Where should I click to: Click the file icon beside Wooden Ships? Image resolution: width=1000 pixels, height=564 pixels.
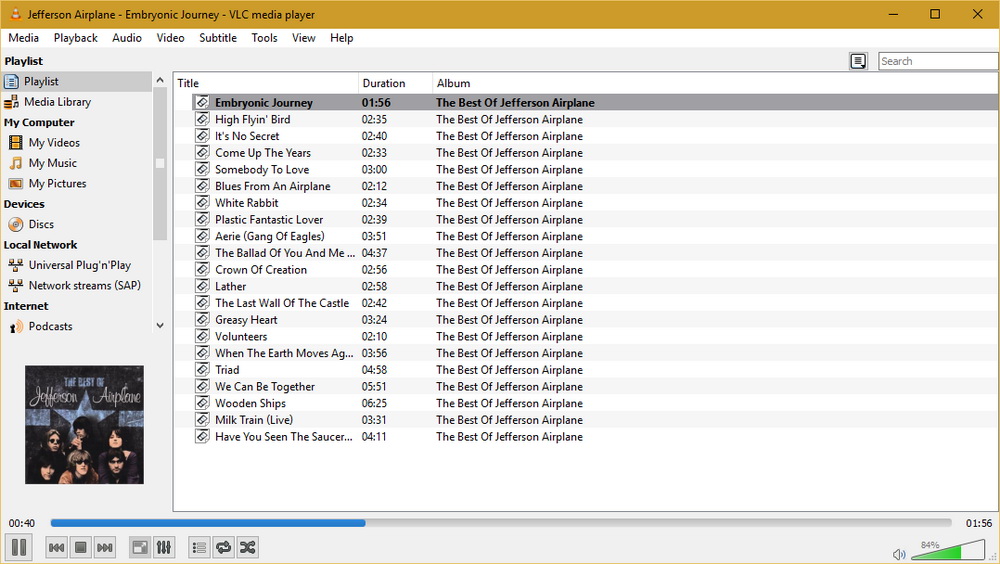tap(202, 403)
